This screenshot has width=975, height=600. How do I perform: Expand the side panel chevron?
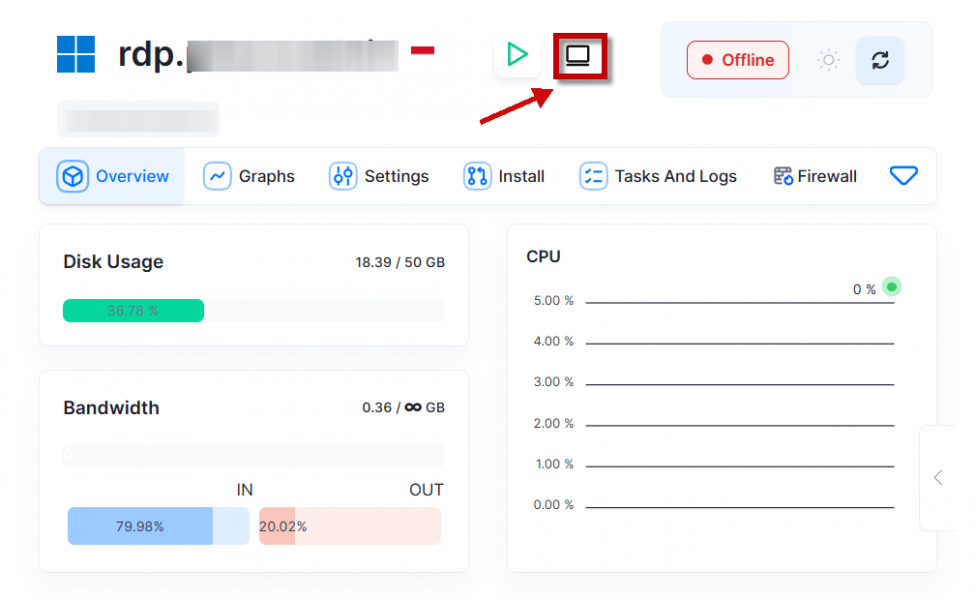coord(938,477)
